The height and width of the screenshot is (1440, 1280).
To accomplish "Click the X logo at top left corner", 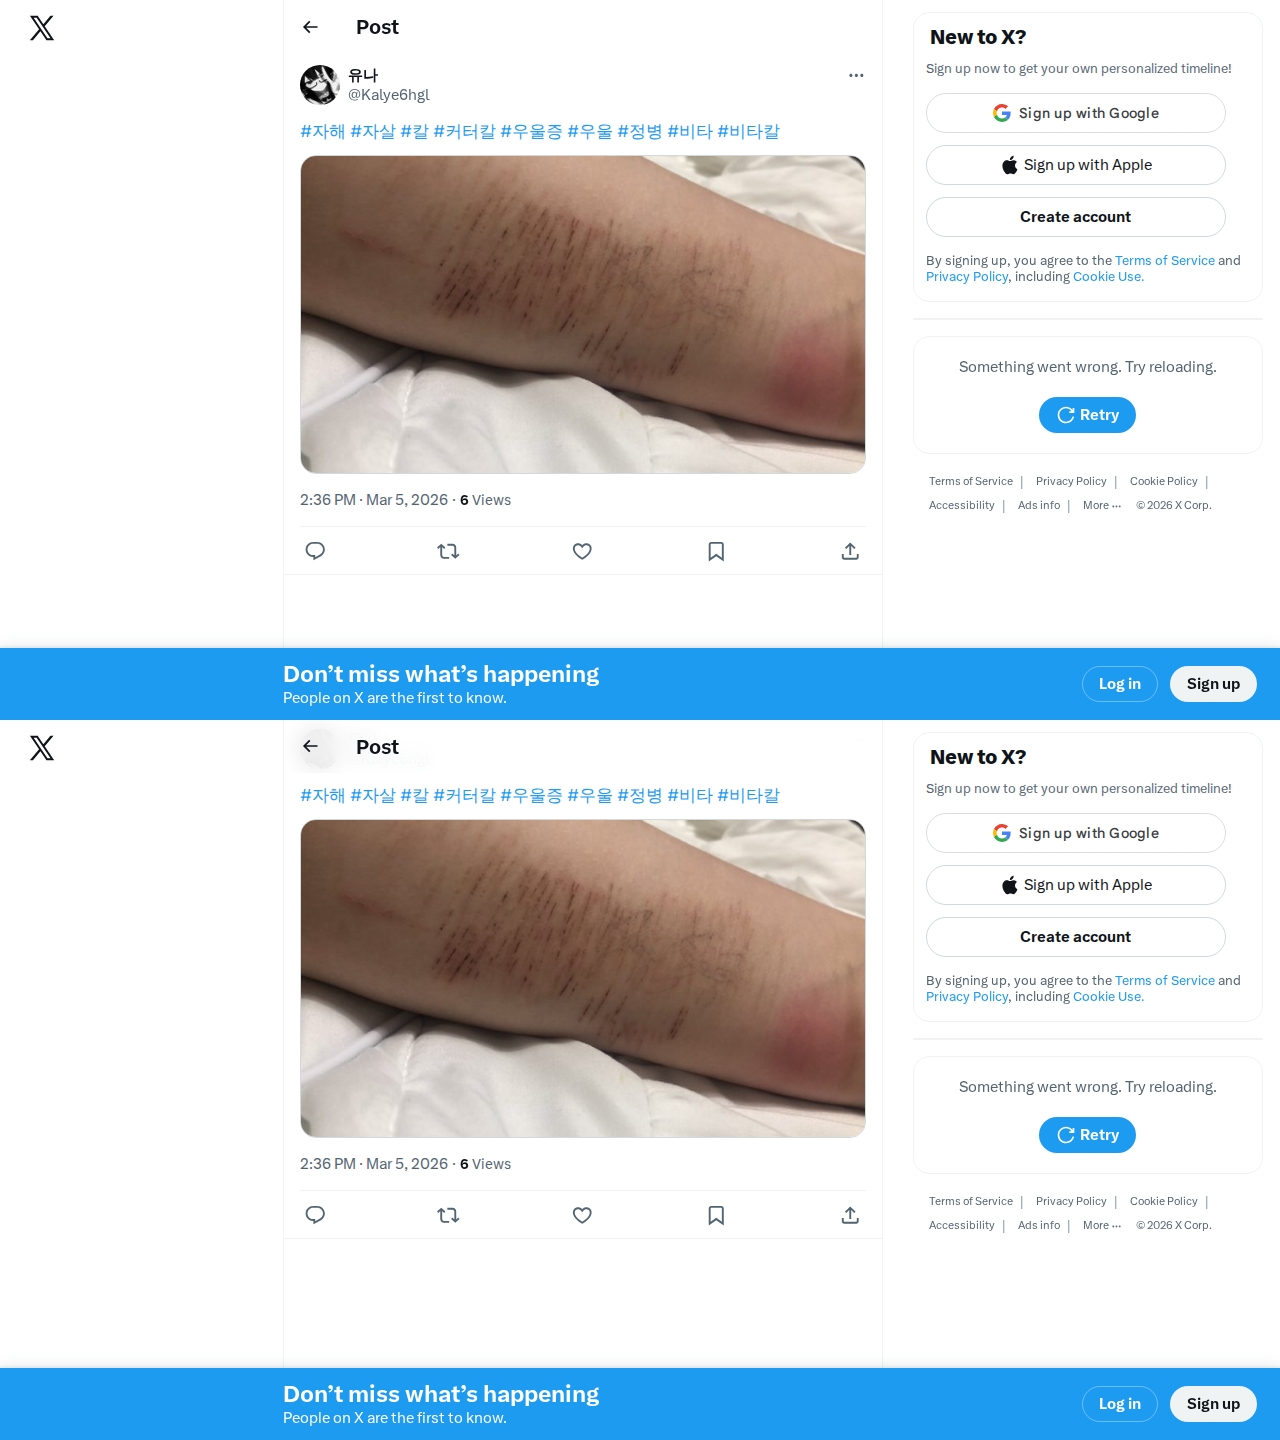I will tap(42, 28).
